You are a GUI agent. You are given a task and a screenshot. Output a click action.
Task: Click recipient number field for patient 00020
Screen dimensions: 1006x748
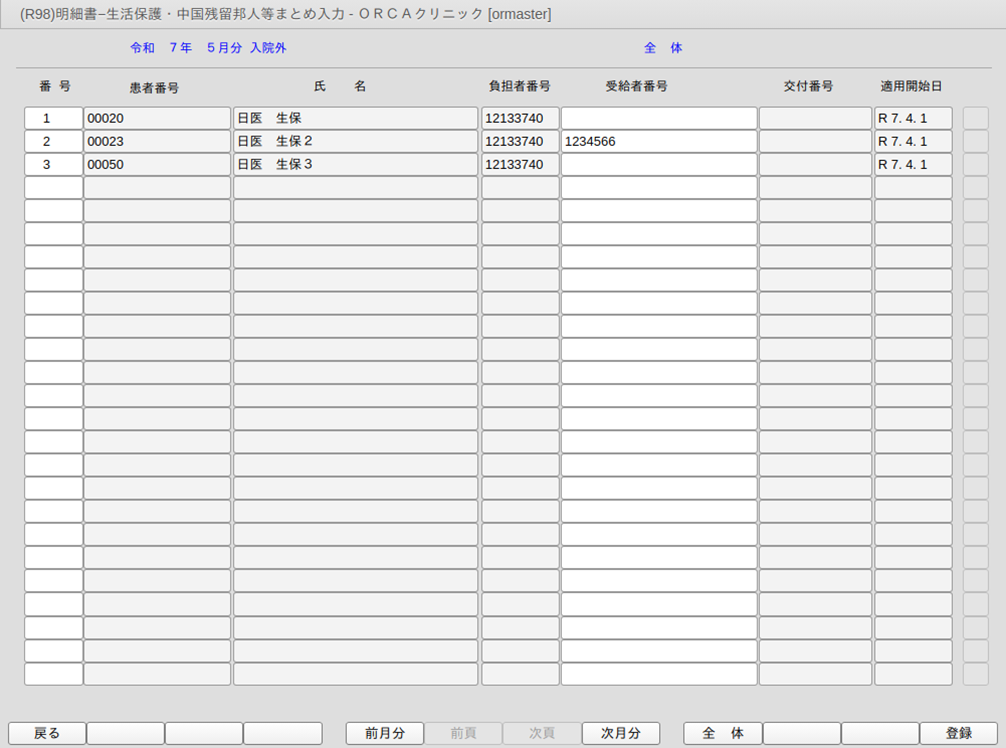pos(658,118)
